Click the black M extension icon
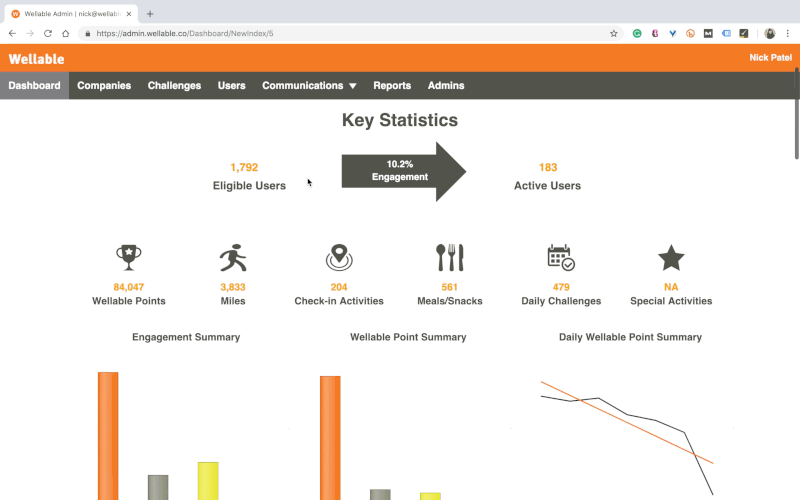The width and height of the screenshot is (800, 500). 708,34
